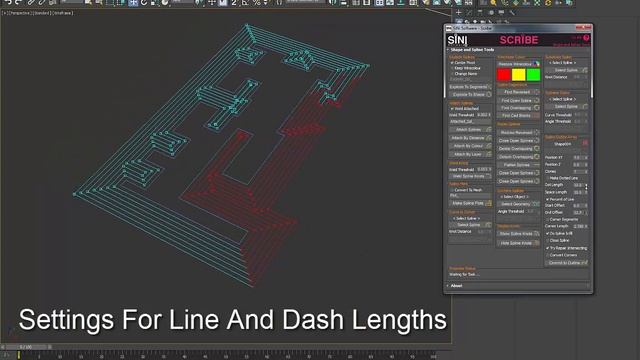Click the Explode To Shape button
The image size is (640, 360).
pos(470,94)
